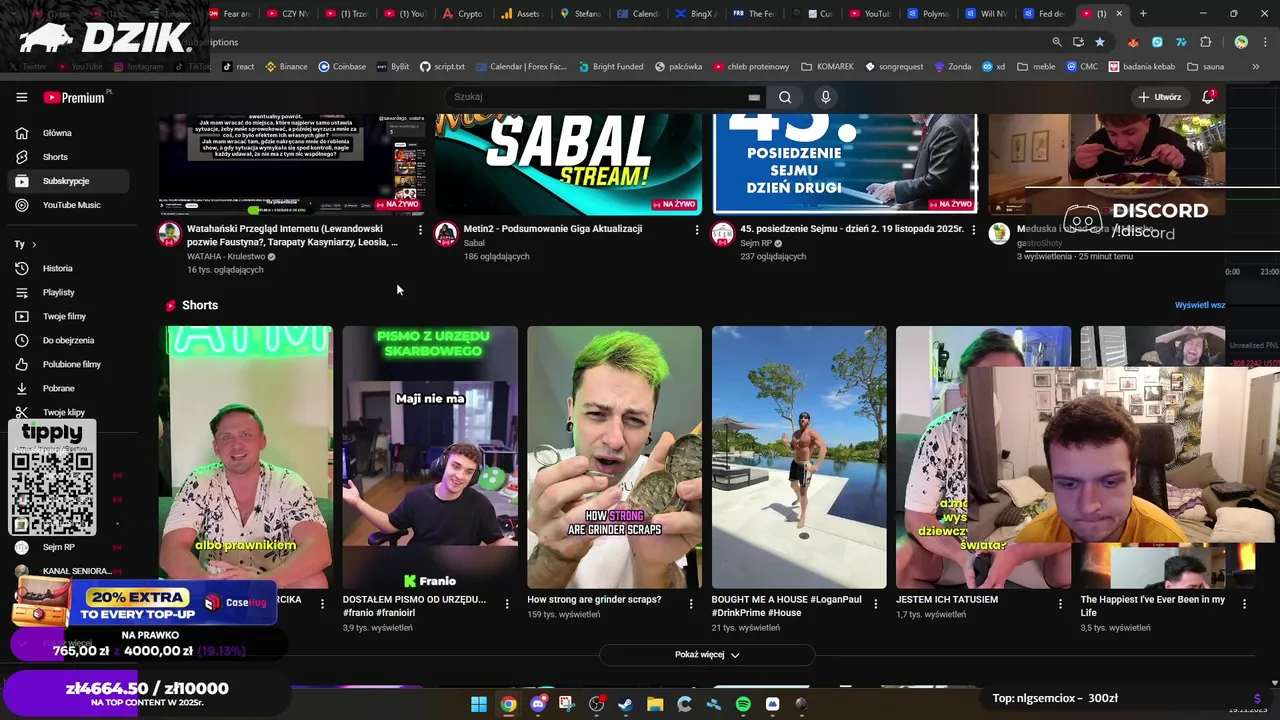Open File Explorer from the taskbar

tap(655, 704)
